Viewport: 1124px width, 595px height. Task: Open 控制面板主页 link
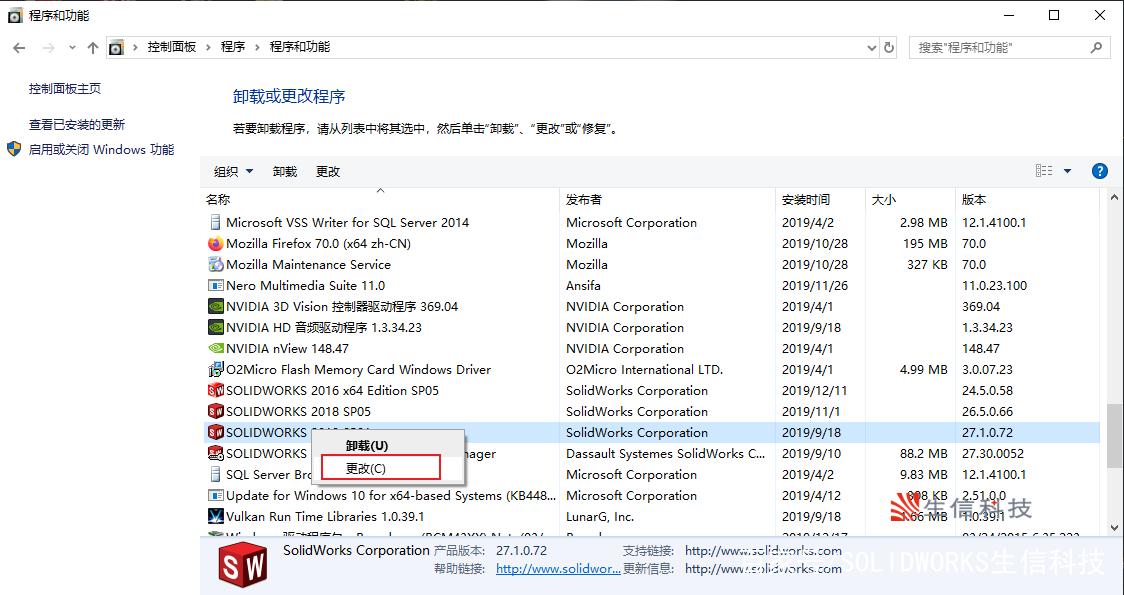[x=65, y=89]
